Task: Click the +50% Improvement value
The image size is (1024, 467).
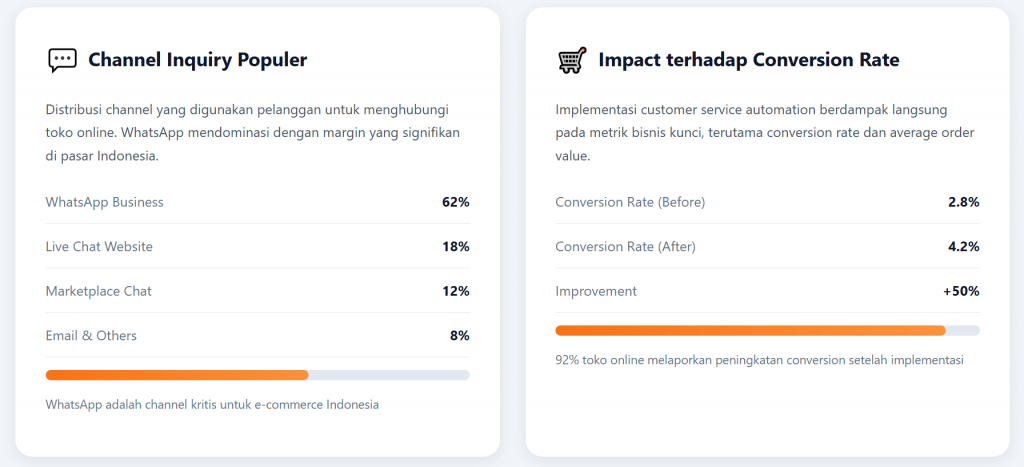Action: pyautogui.click(x=960, y=291)
